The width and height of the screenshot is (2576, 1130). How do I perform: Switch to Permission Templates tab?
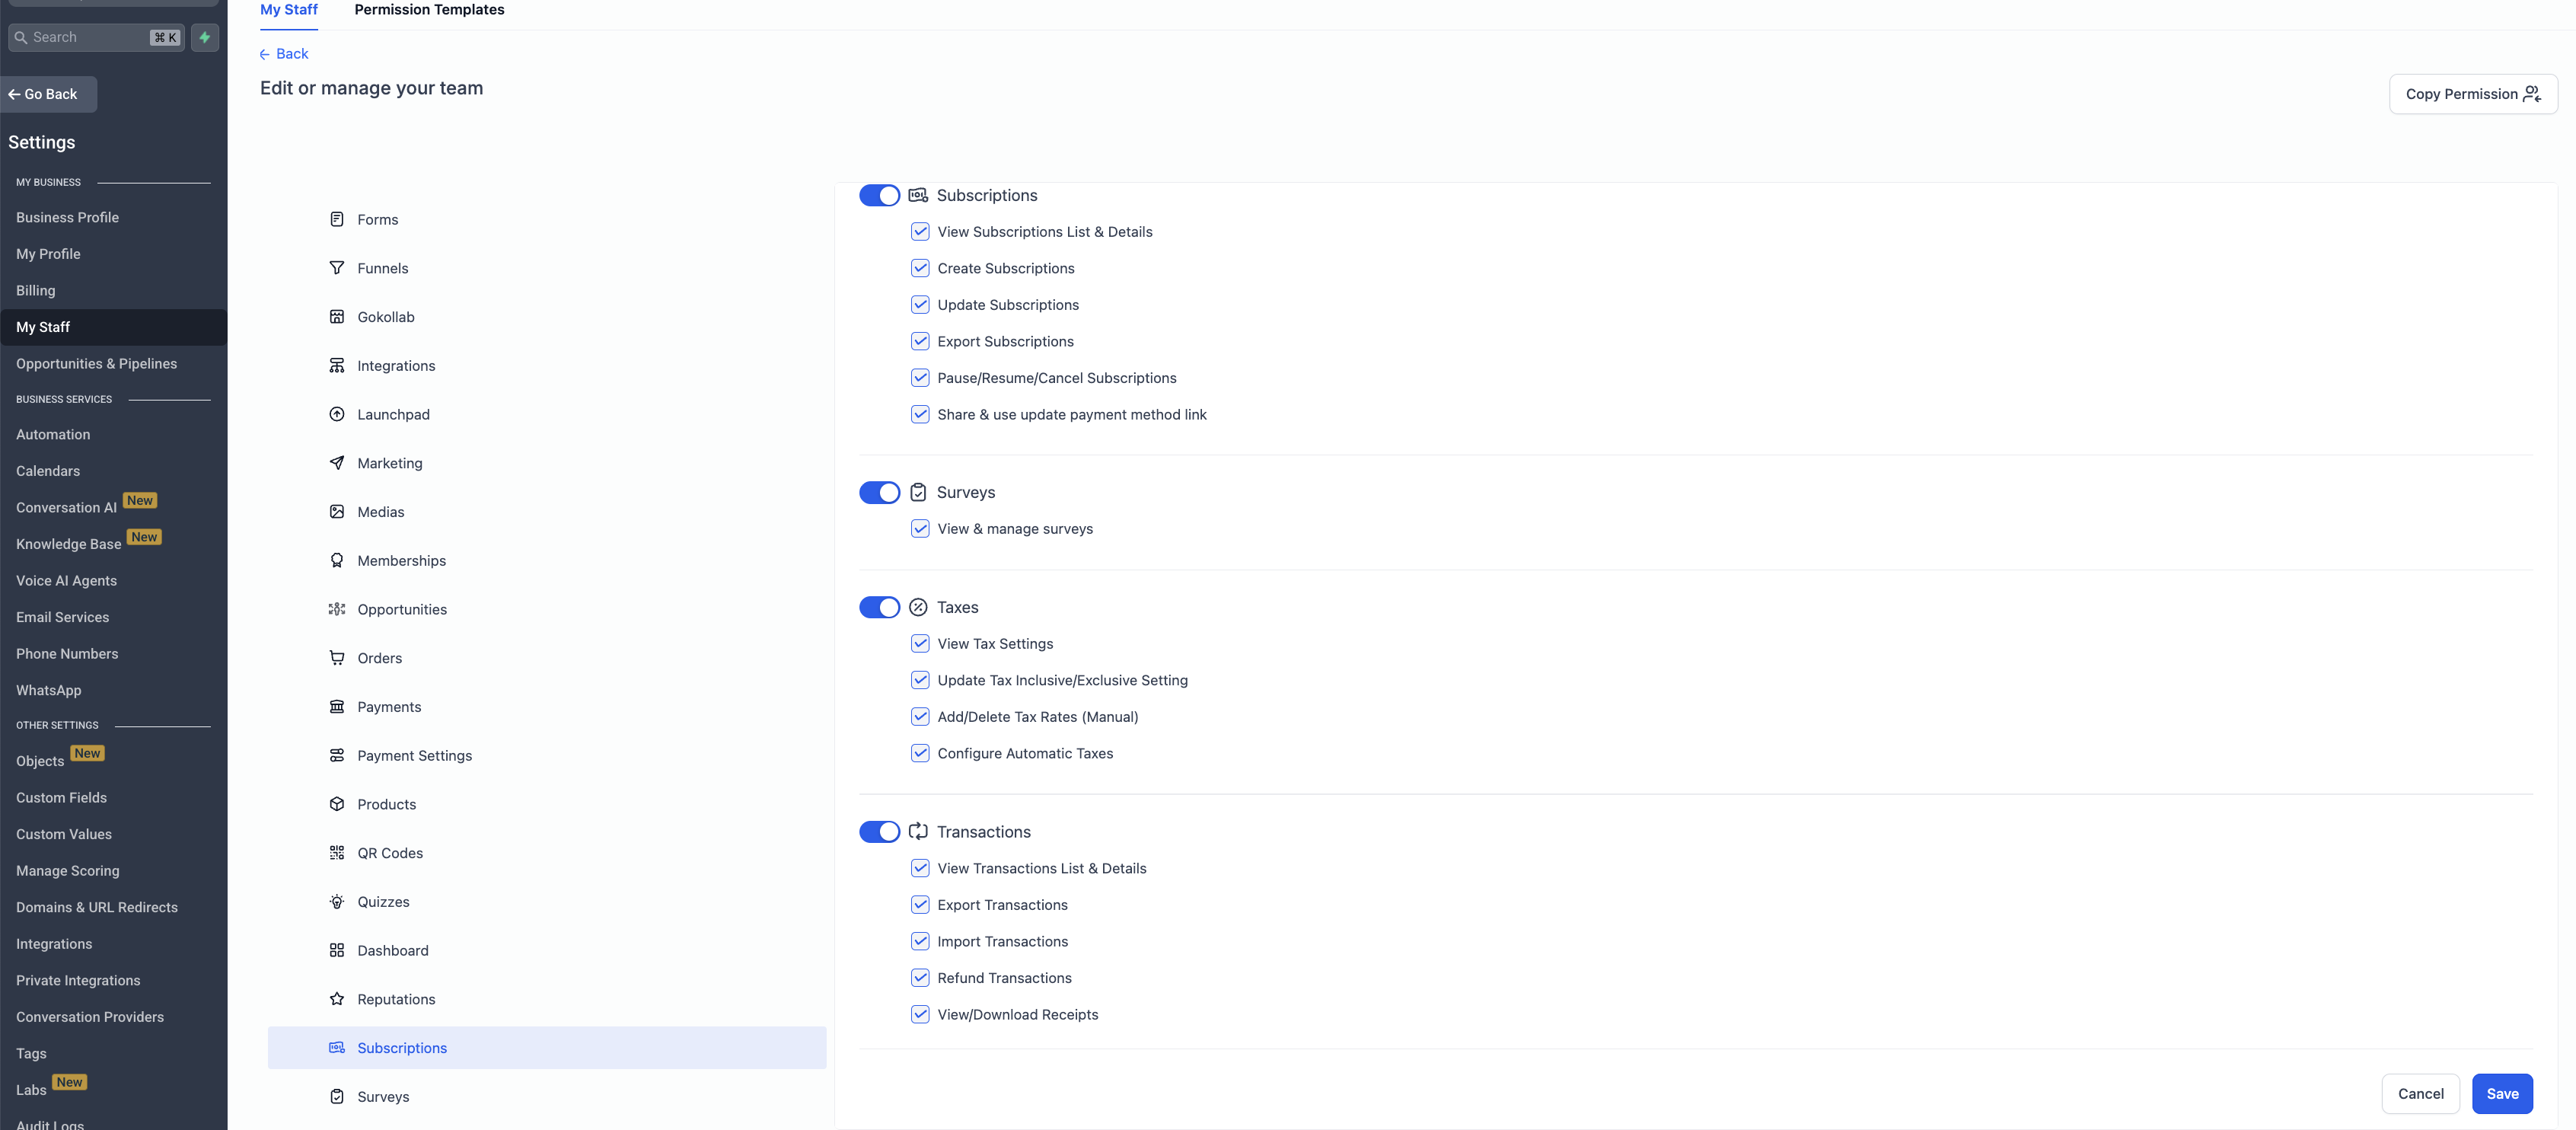coord(429,10)
